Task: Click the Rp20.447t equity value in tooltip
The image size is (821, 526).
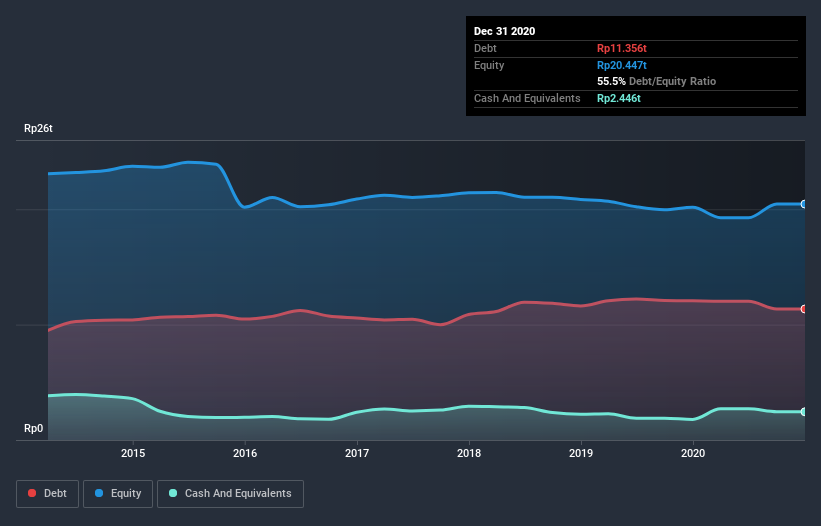Action: [x=622, y=65]
